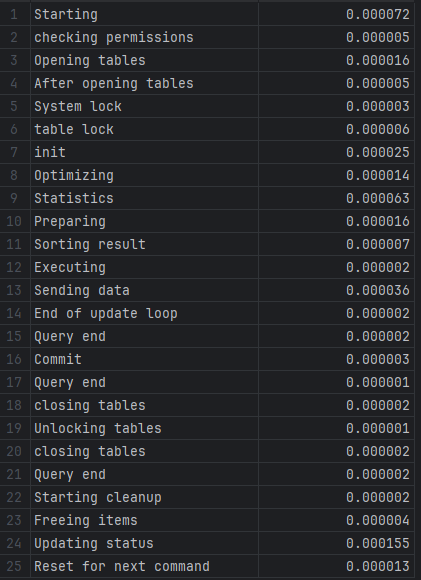The width and height of the screenshot is (421, 580).
Task: Click the duration value 0.000063
Action: tap(378, 198)
